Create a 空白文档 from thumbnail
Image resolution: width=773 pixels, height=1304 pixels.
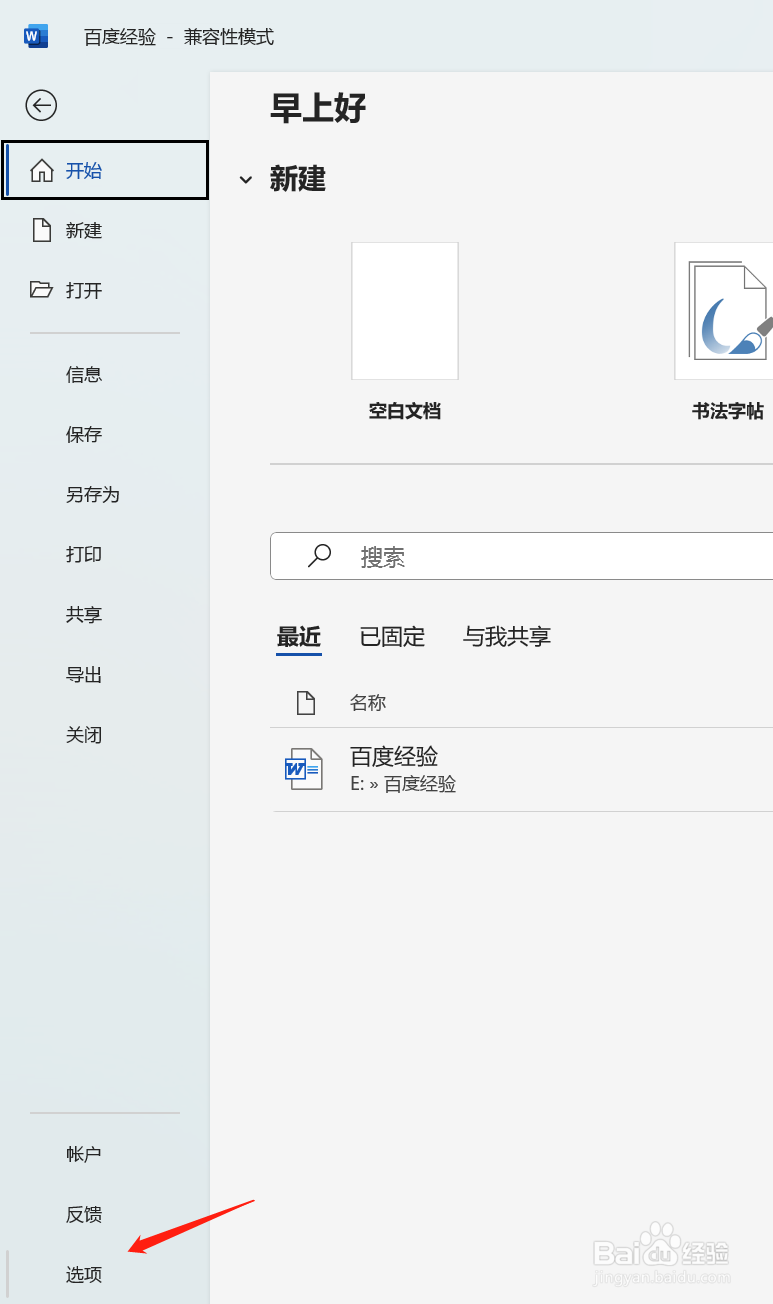405,311
